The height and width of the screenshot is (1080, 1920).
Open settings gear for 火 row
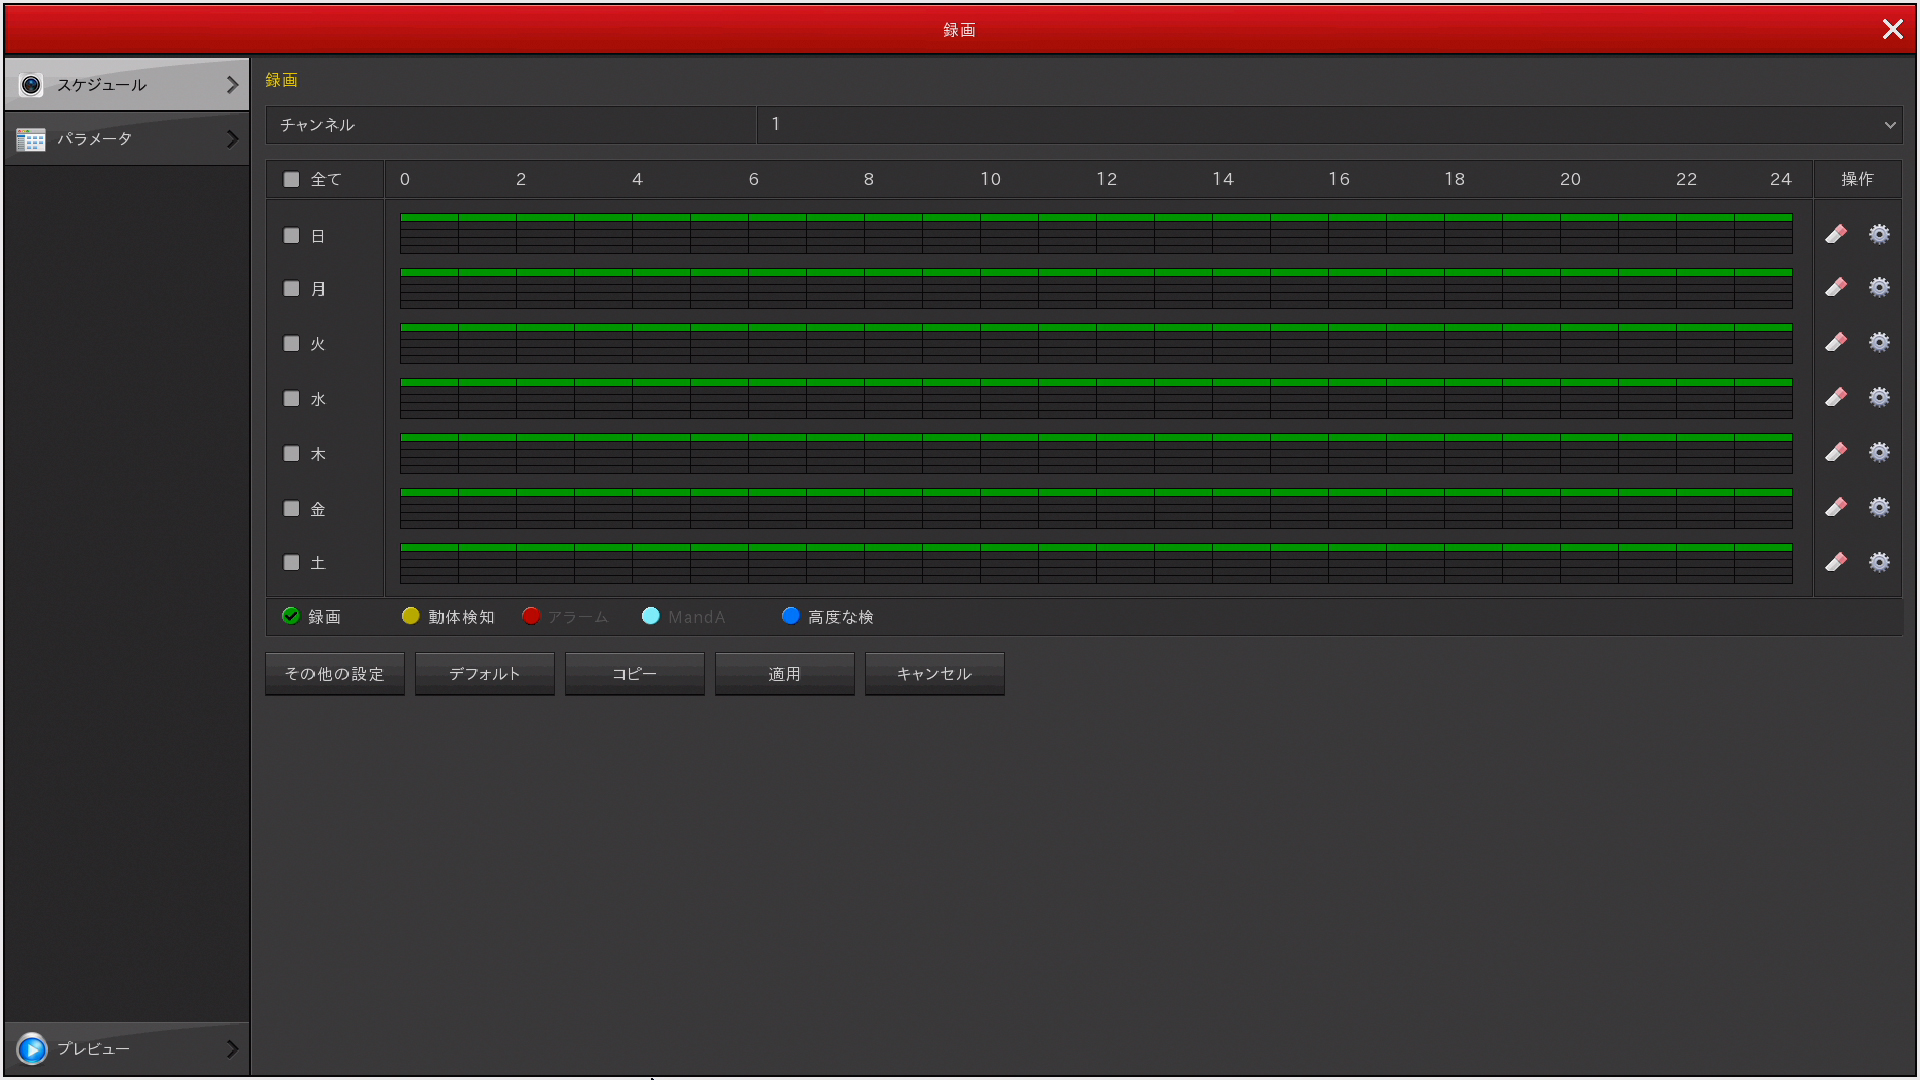(1880, 343)
